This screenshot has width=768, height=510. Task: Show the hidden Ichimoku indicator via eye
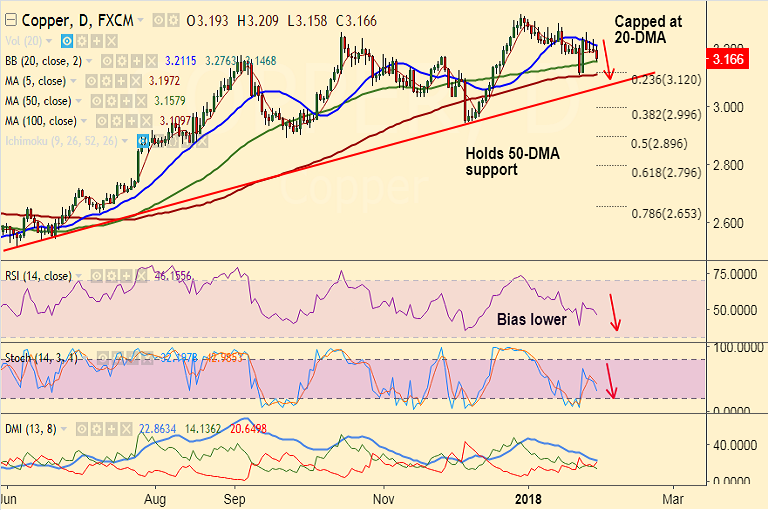(x=143, y=141)
